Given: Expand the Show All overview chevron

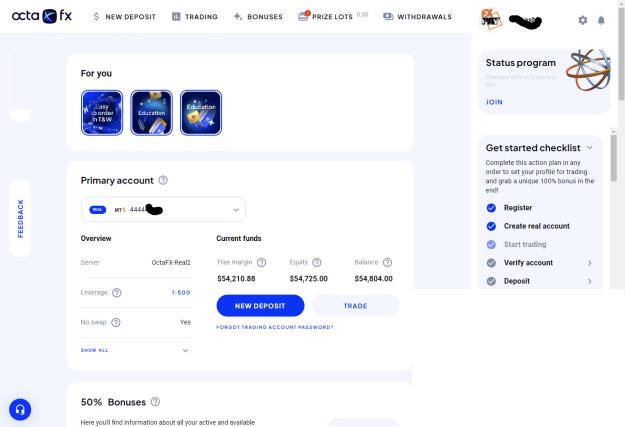Looking at the screenshot, I should pyautogui.click(x=185, y=350).
